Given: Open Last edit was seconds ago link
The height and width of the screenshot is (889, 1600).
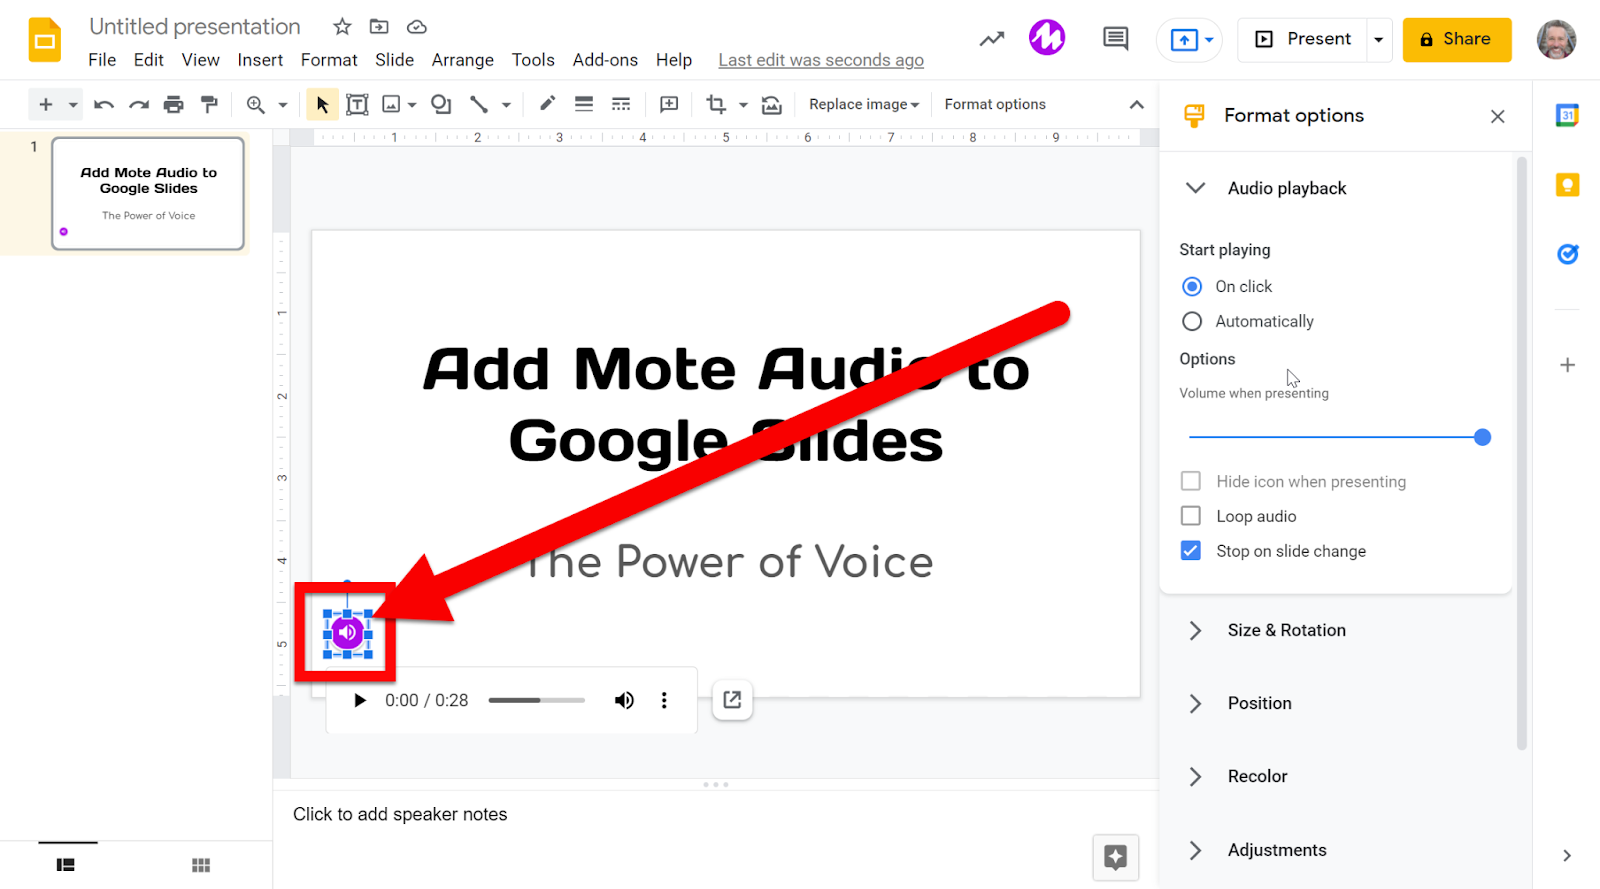Looking at the screenshot, I should coord(821,60).
